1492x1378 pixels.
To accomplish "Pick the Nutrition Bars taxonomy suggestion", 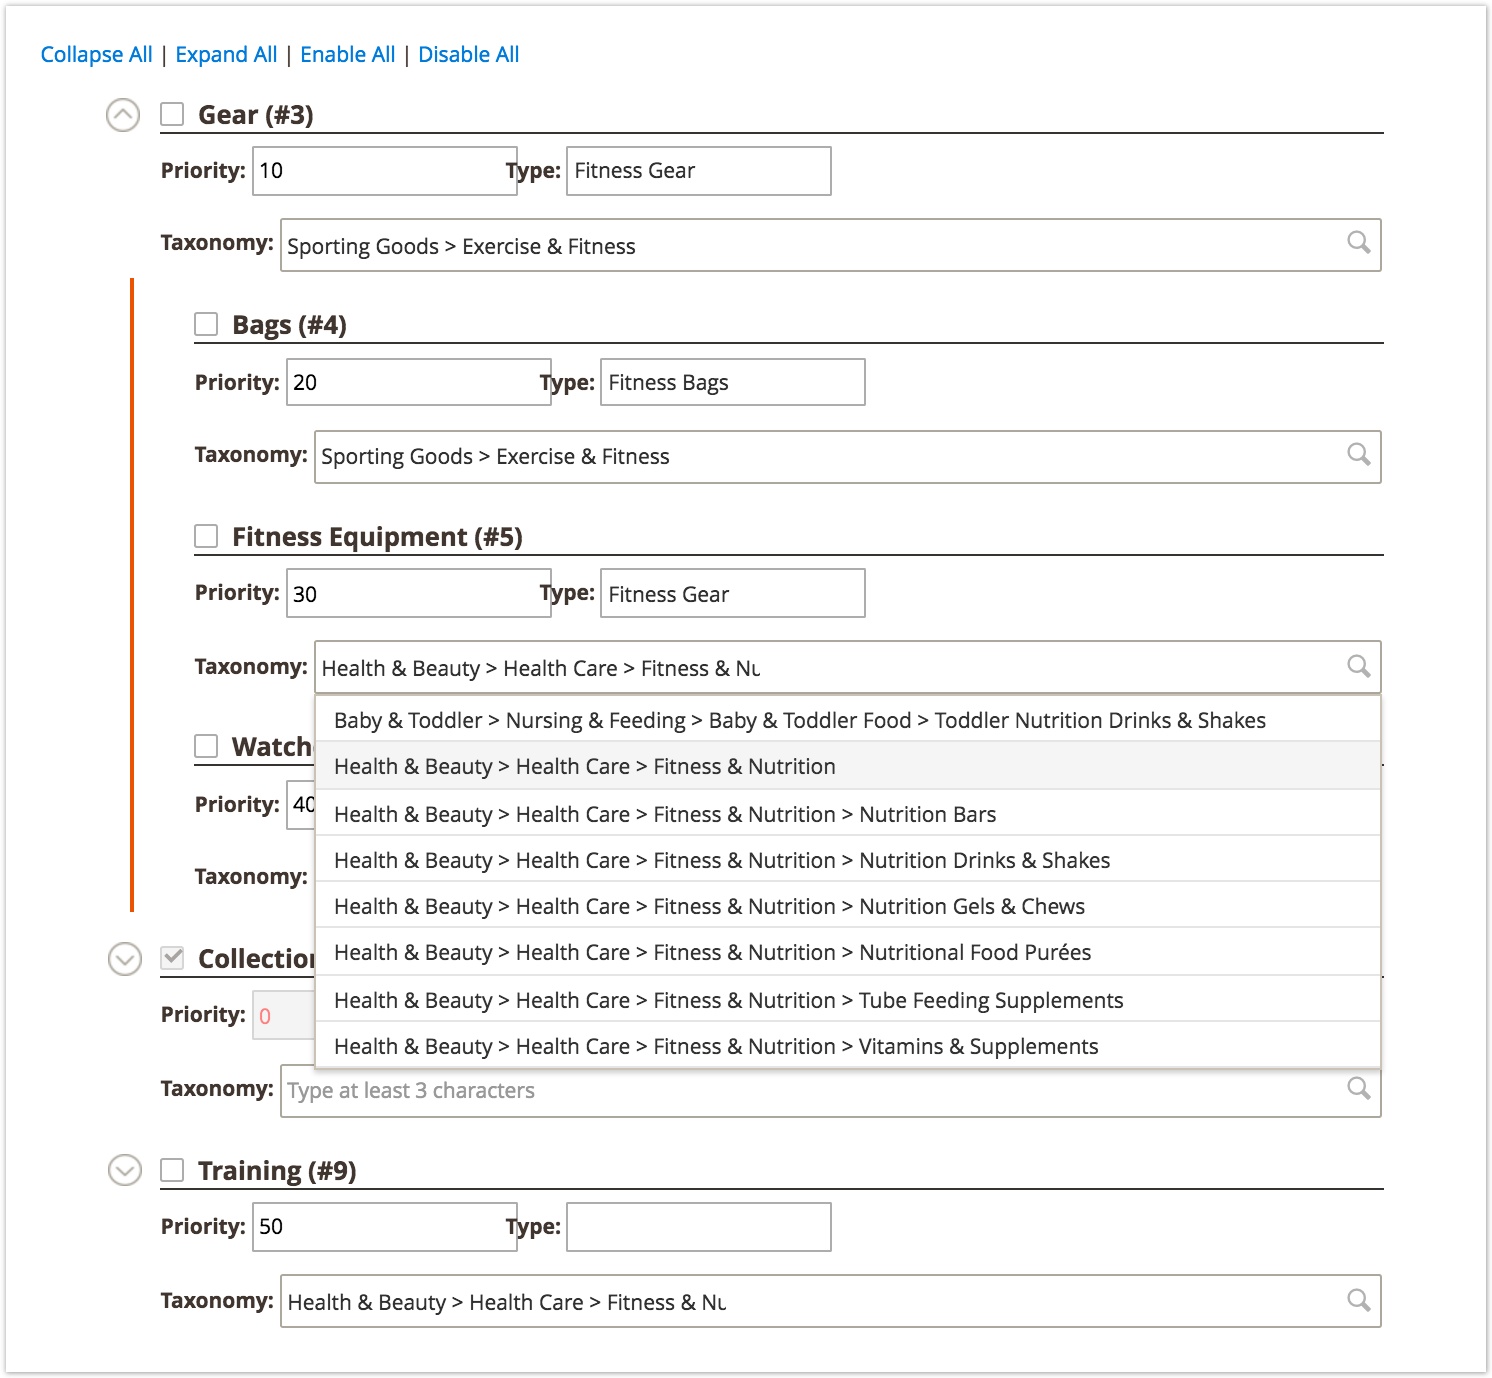I will tap(848, 814).
